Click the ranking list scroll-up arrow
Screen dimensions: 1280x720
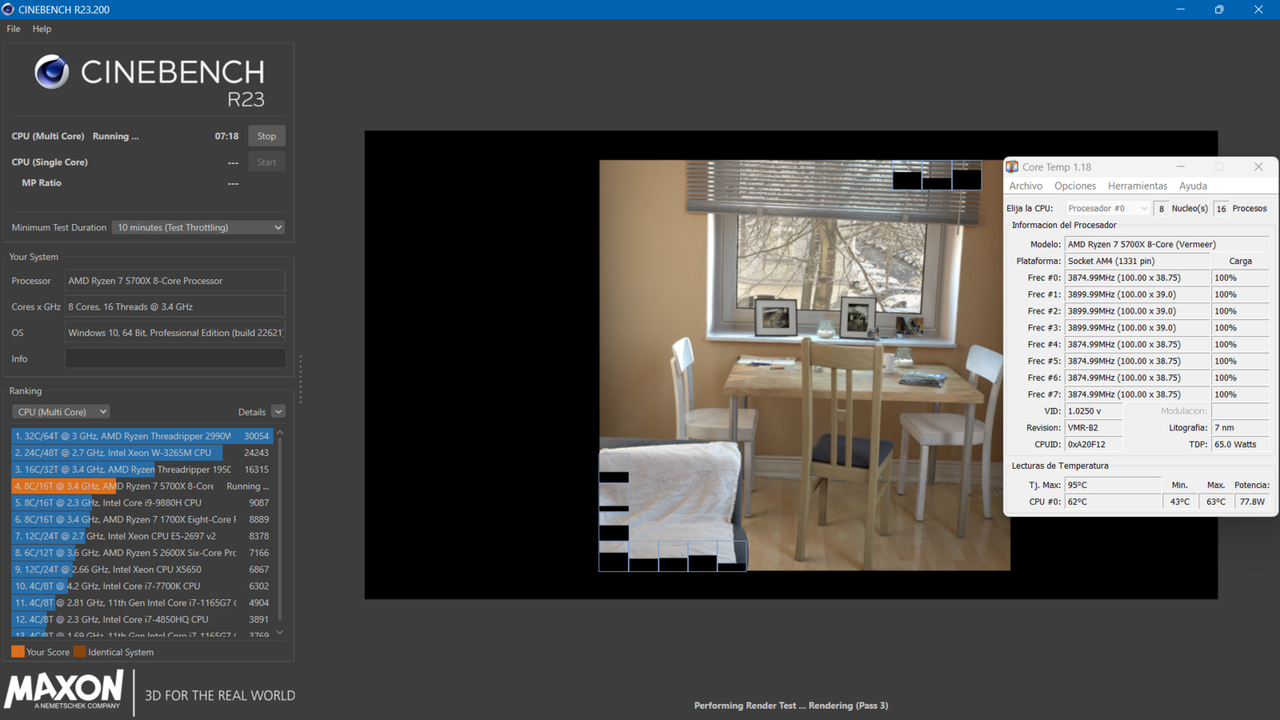pos(280,433)
